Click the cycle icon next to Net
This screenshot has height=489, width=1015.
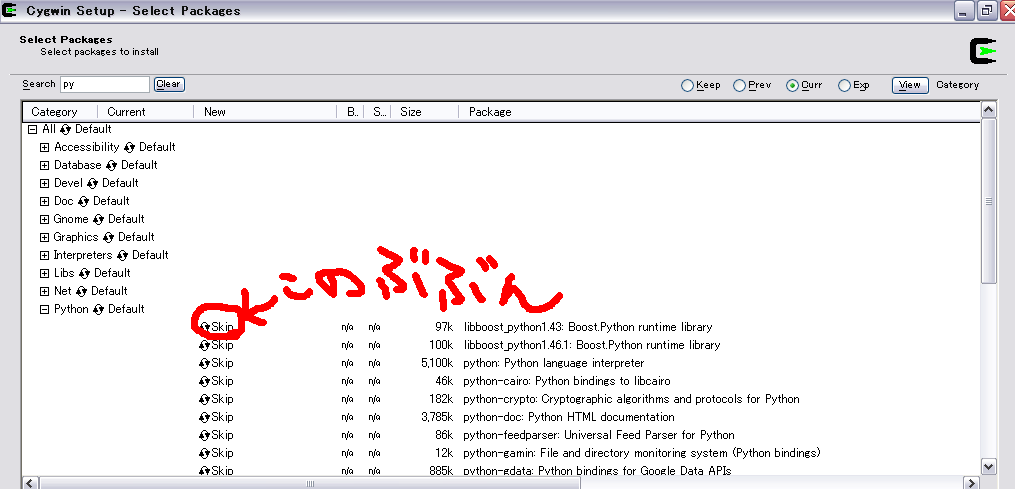click(x=82, y=291)
